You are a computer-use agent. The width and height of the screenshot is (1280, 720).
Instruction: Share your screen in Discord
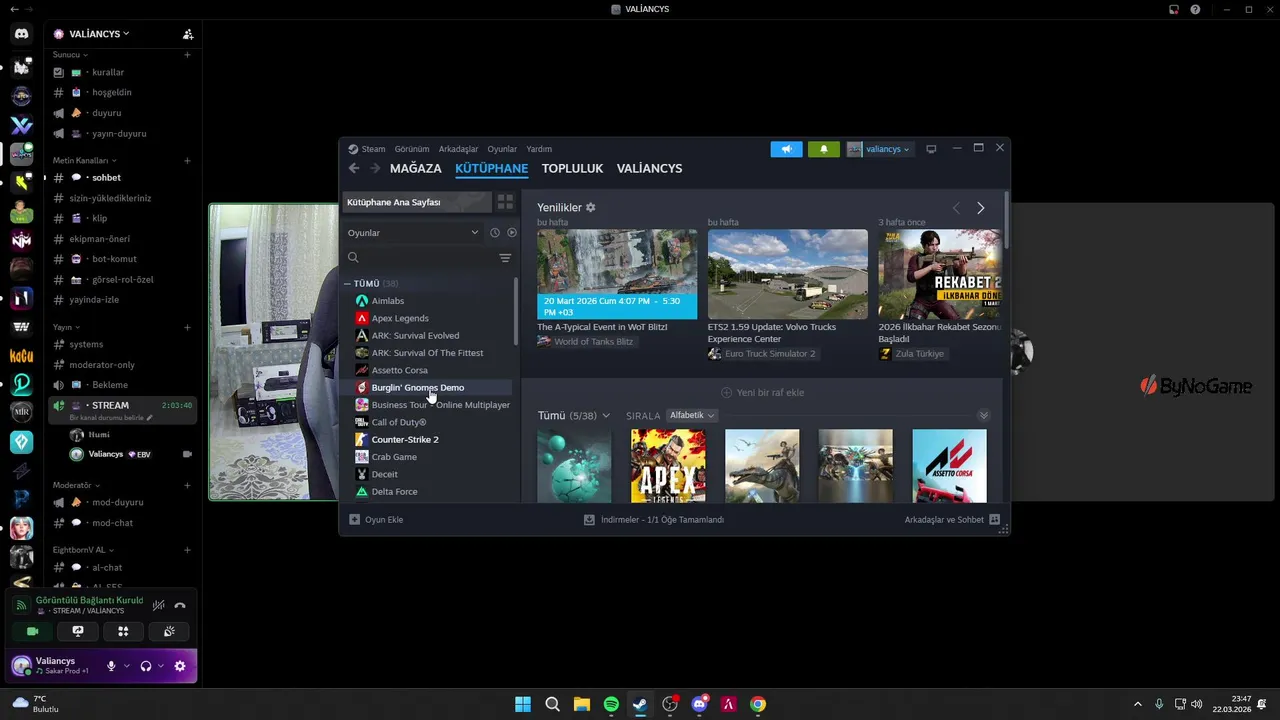pos(78,631)
